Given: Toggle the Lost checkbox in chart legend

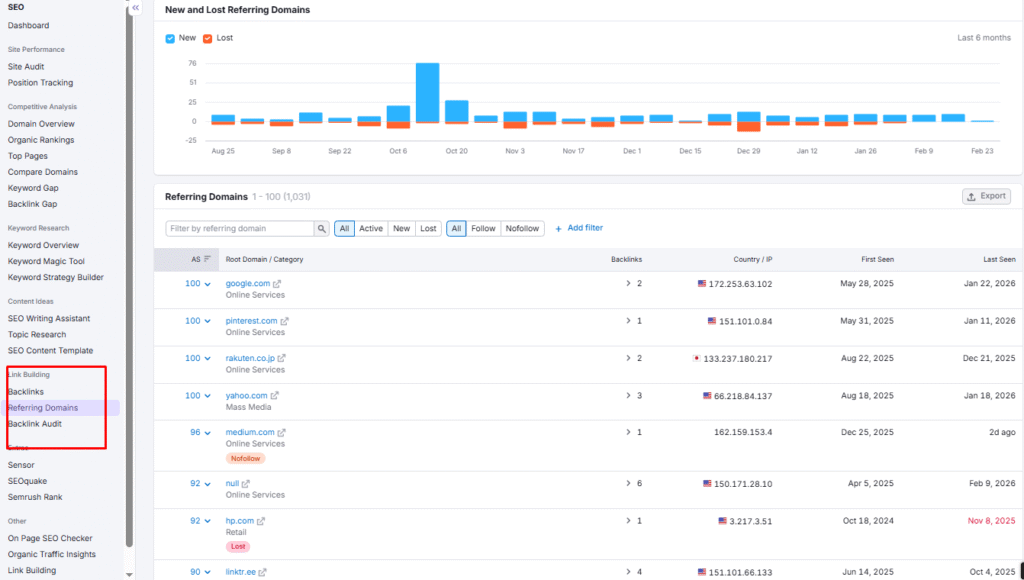Looking at the screenshot, I should pyautogui.click(x=208, y=38).
